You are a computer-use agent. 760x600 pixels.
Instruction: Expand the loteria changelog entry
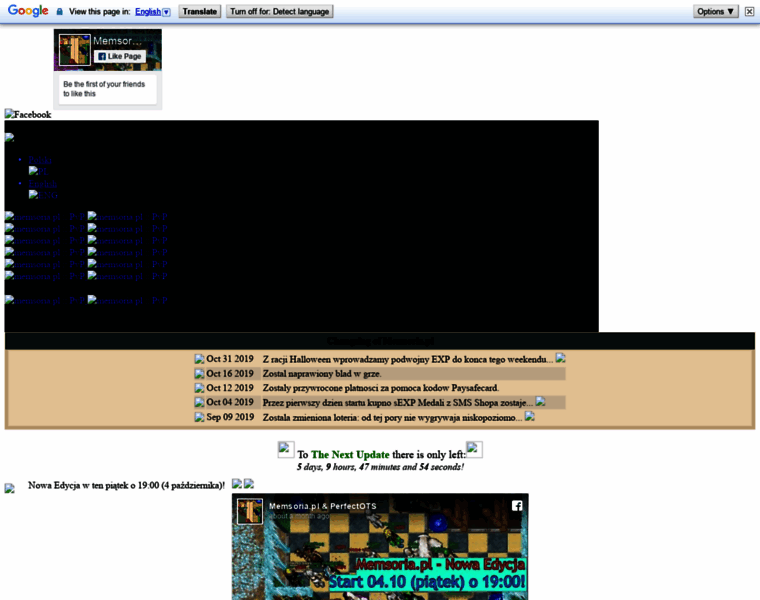pos(530,416)
